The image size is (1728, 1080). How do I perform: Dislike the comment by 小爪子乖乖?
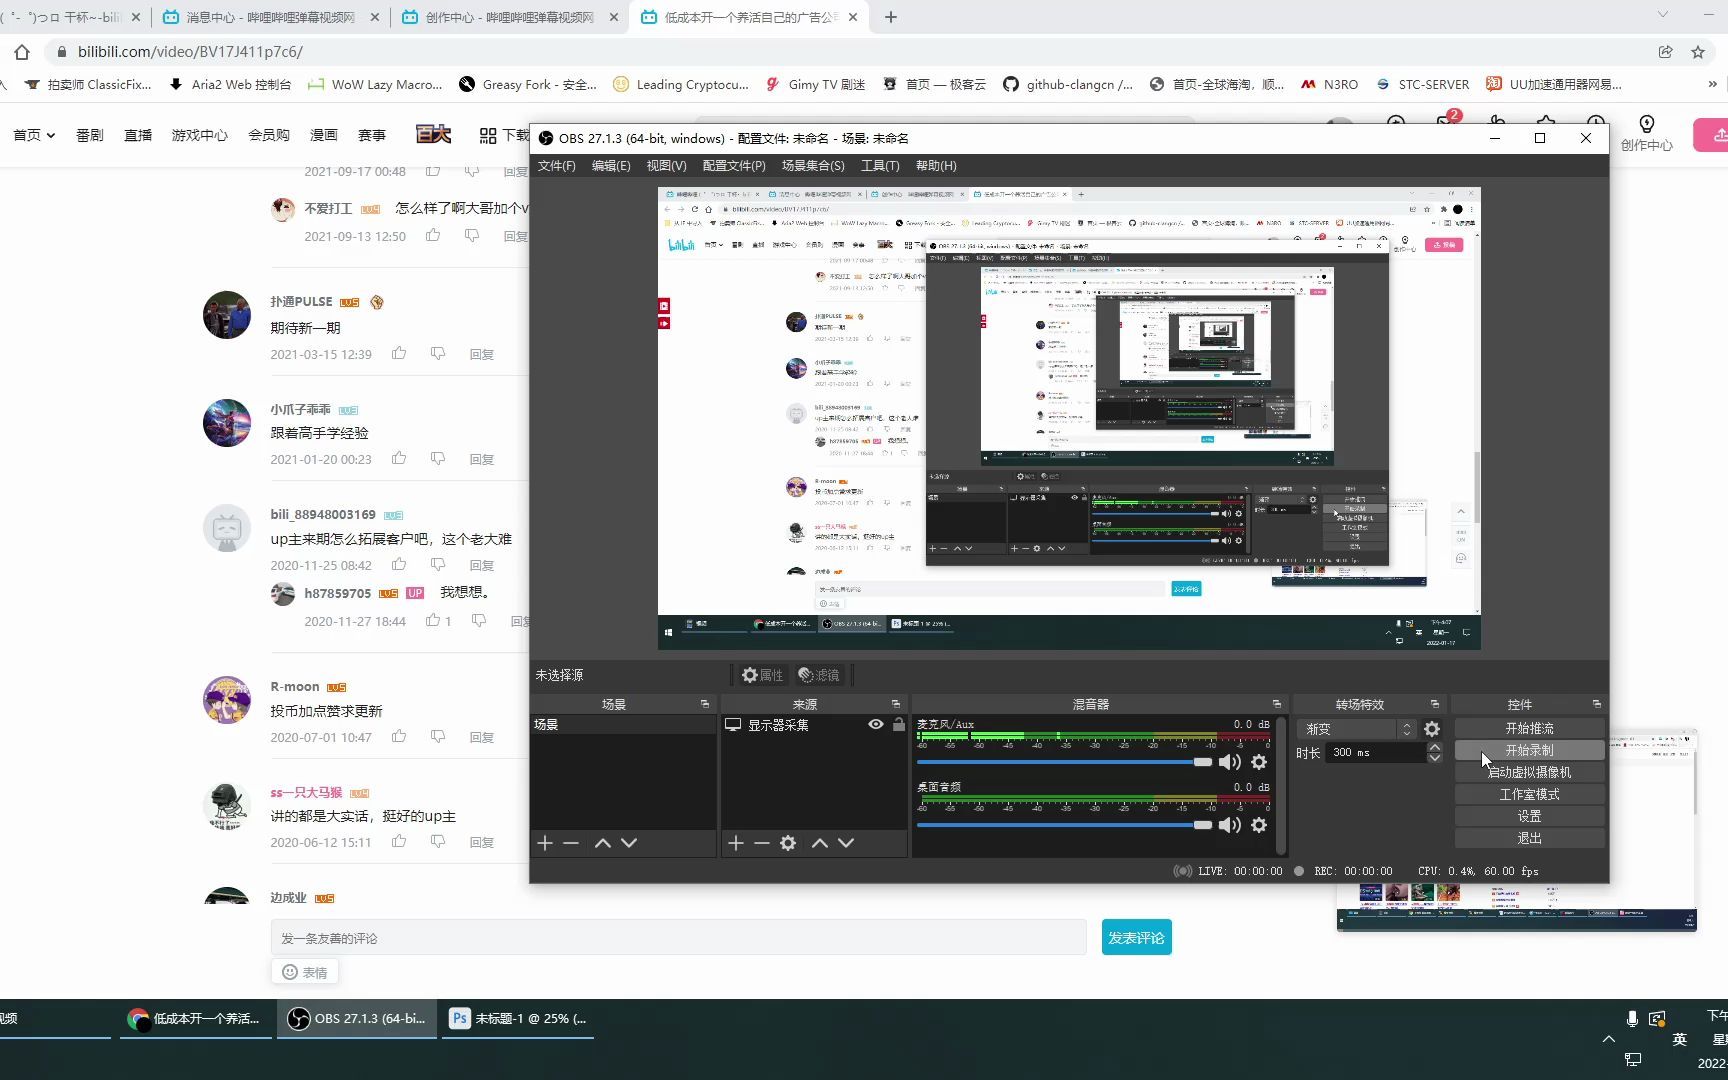438,458
